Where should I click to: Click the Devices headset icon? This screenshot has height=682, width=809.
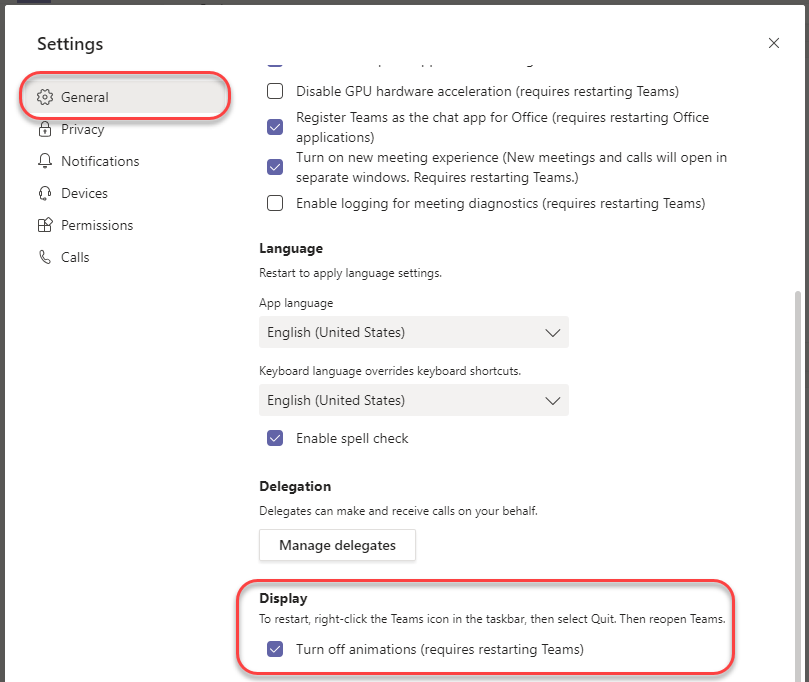tap(44, 193)
